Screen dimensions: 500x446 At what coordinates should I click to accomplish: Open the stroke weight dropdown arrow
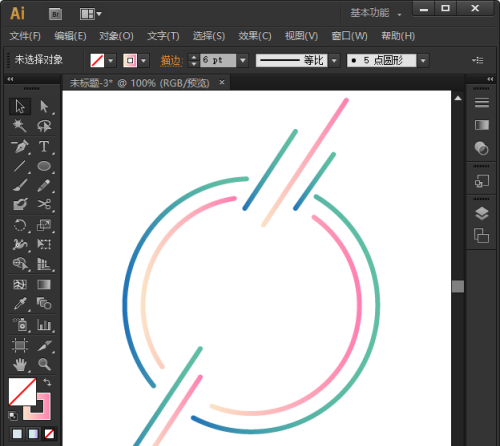pos(243,60)
